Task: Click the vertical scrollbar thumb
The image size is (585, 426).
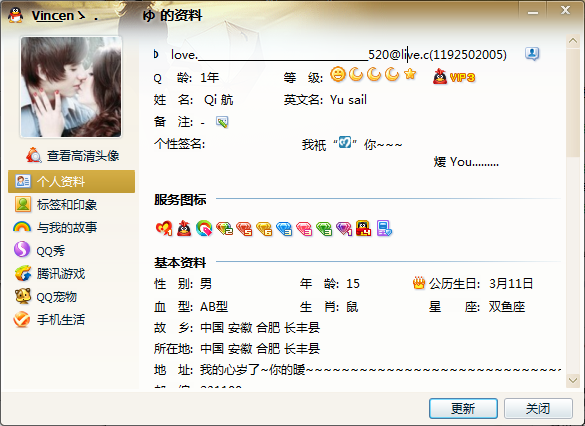Action: [573, 103]
